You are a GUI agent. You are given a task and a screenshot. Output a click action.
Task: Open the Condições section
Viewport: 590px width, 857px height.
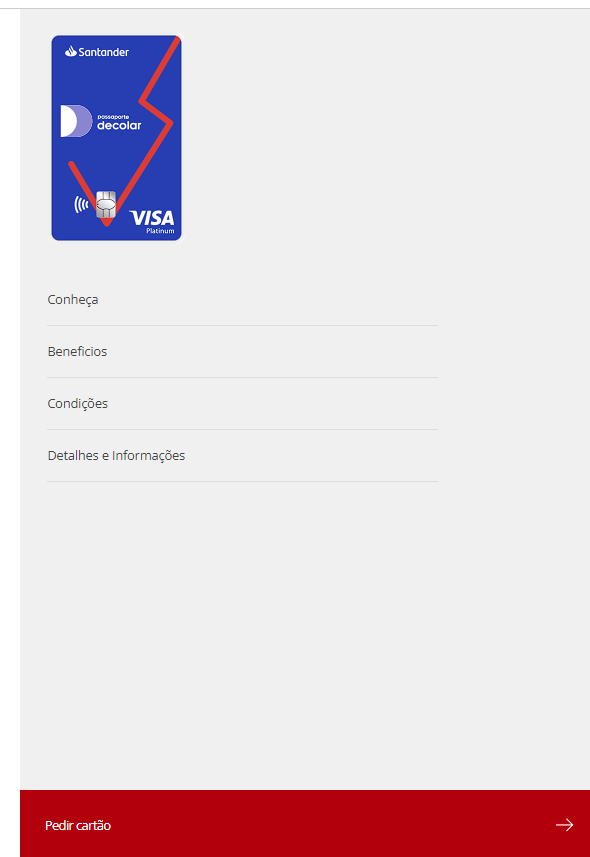(242, 403)
